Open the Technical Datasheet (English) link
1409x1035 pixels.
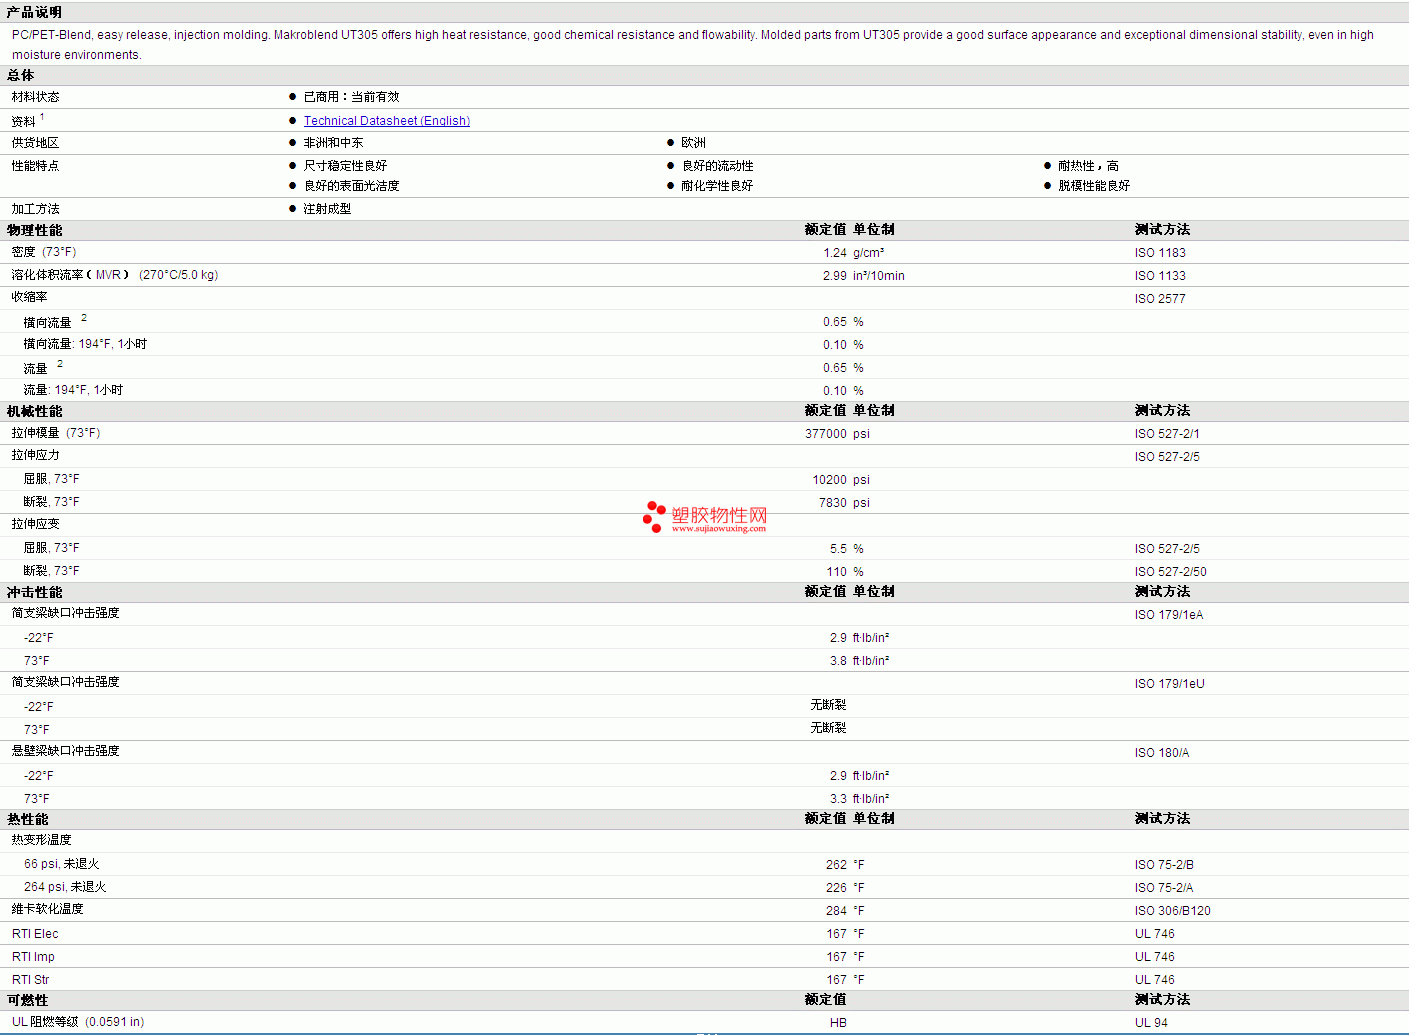(x=386, y=121)
